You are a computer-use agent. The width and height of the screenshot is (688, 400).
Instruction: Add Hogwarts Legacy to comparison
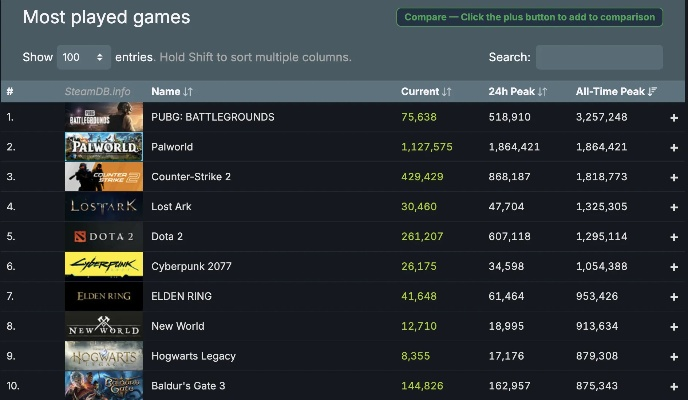point(674,356)
